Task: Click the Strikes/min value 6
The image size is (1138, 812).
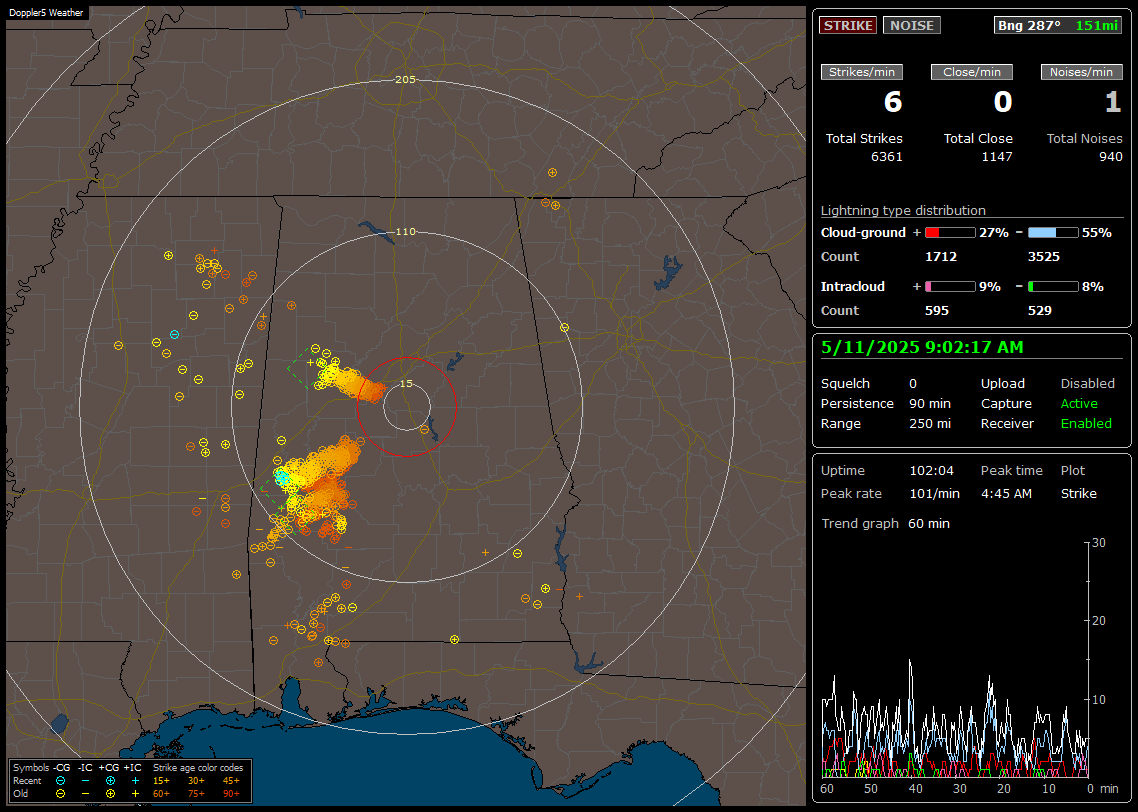Action: (x=893, y=102)
